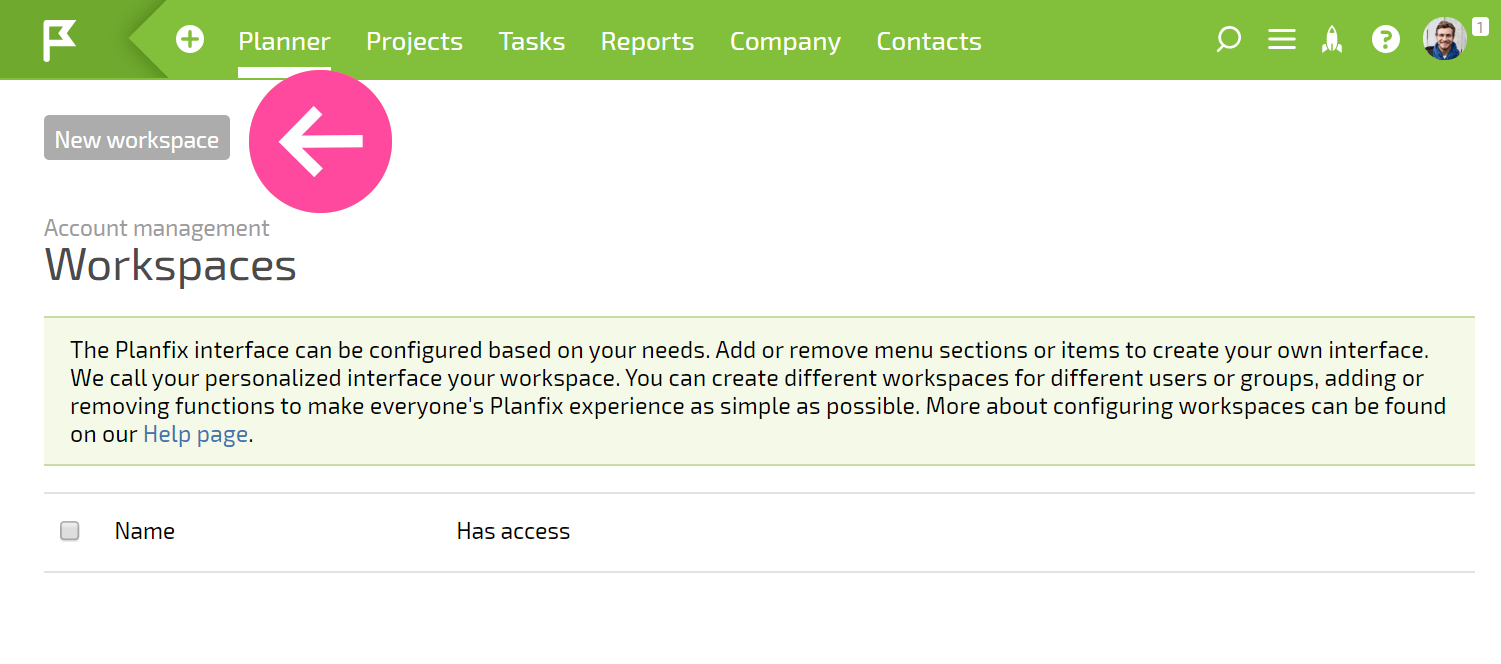This screenshot has height=664, width=1501.
Task: Click the Has access column header
Action: coord(513,531)
